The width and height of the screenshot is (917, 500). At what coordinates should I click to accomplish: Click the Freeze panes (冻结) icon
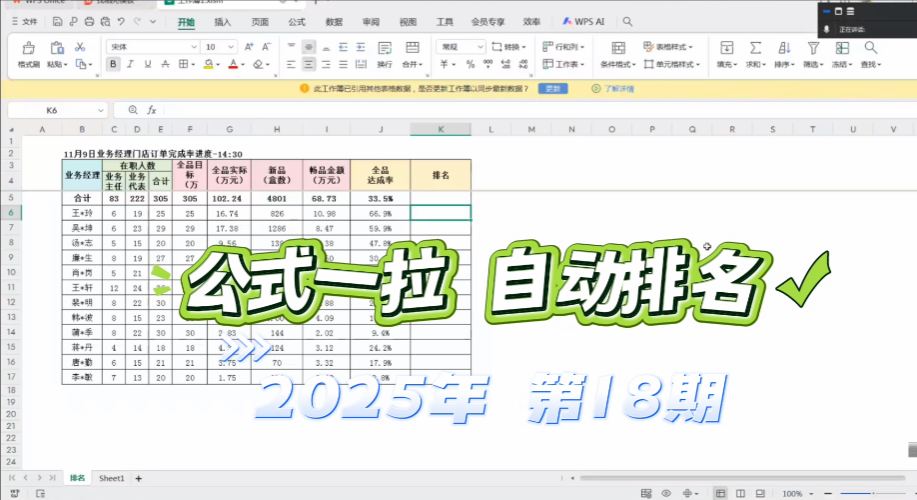(842, 48)
